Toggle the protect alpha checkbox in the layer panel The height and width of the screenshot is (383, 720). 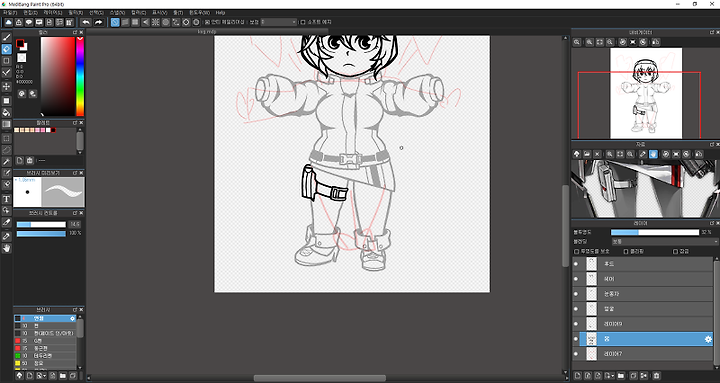coord(577,251)
